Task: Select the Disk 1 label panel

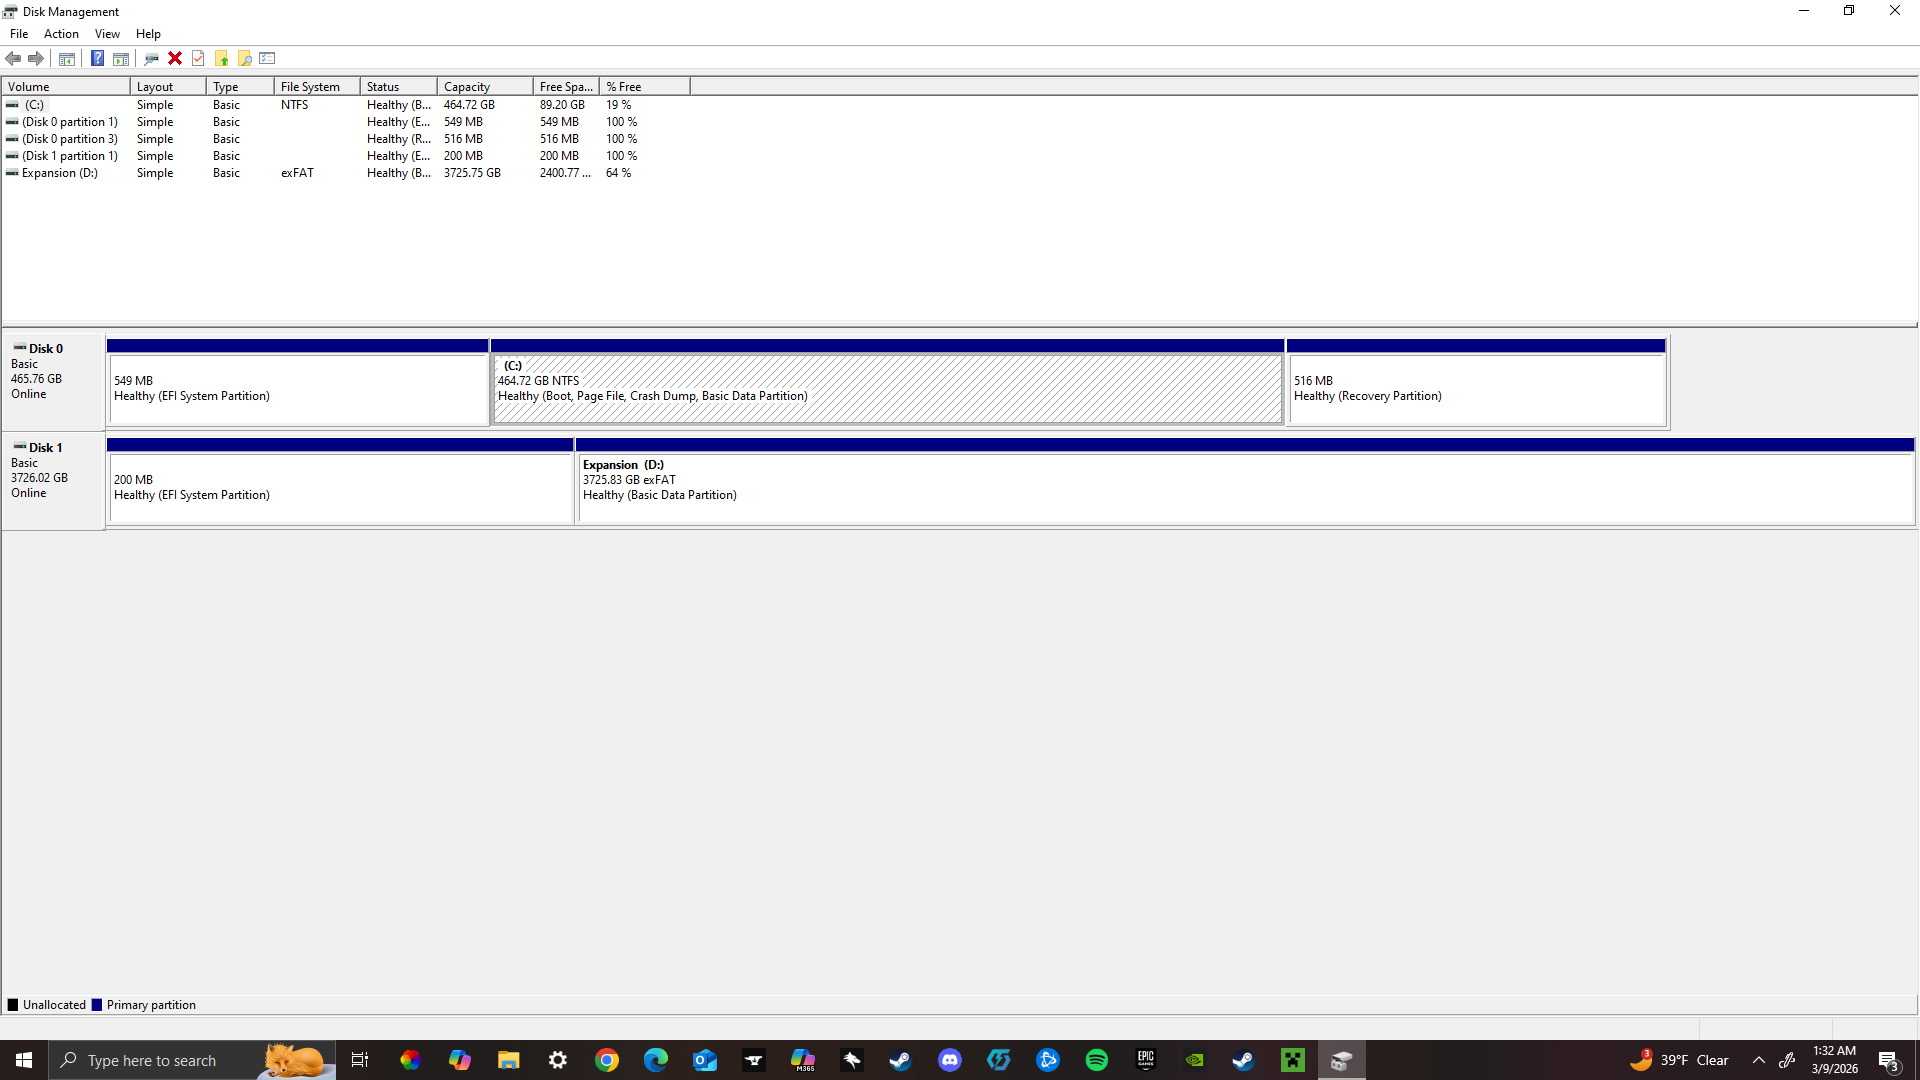Action: (x=53, y=481)
